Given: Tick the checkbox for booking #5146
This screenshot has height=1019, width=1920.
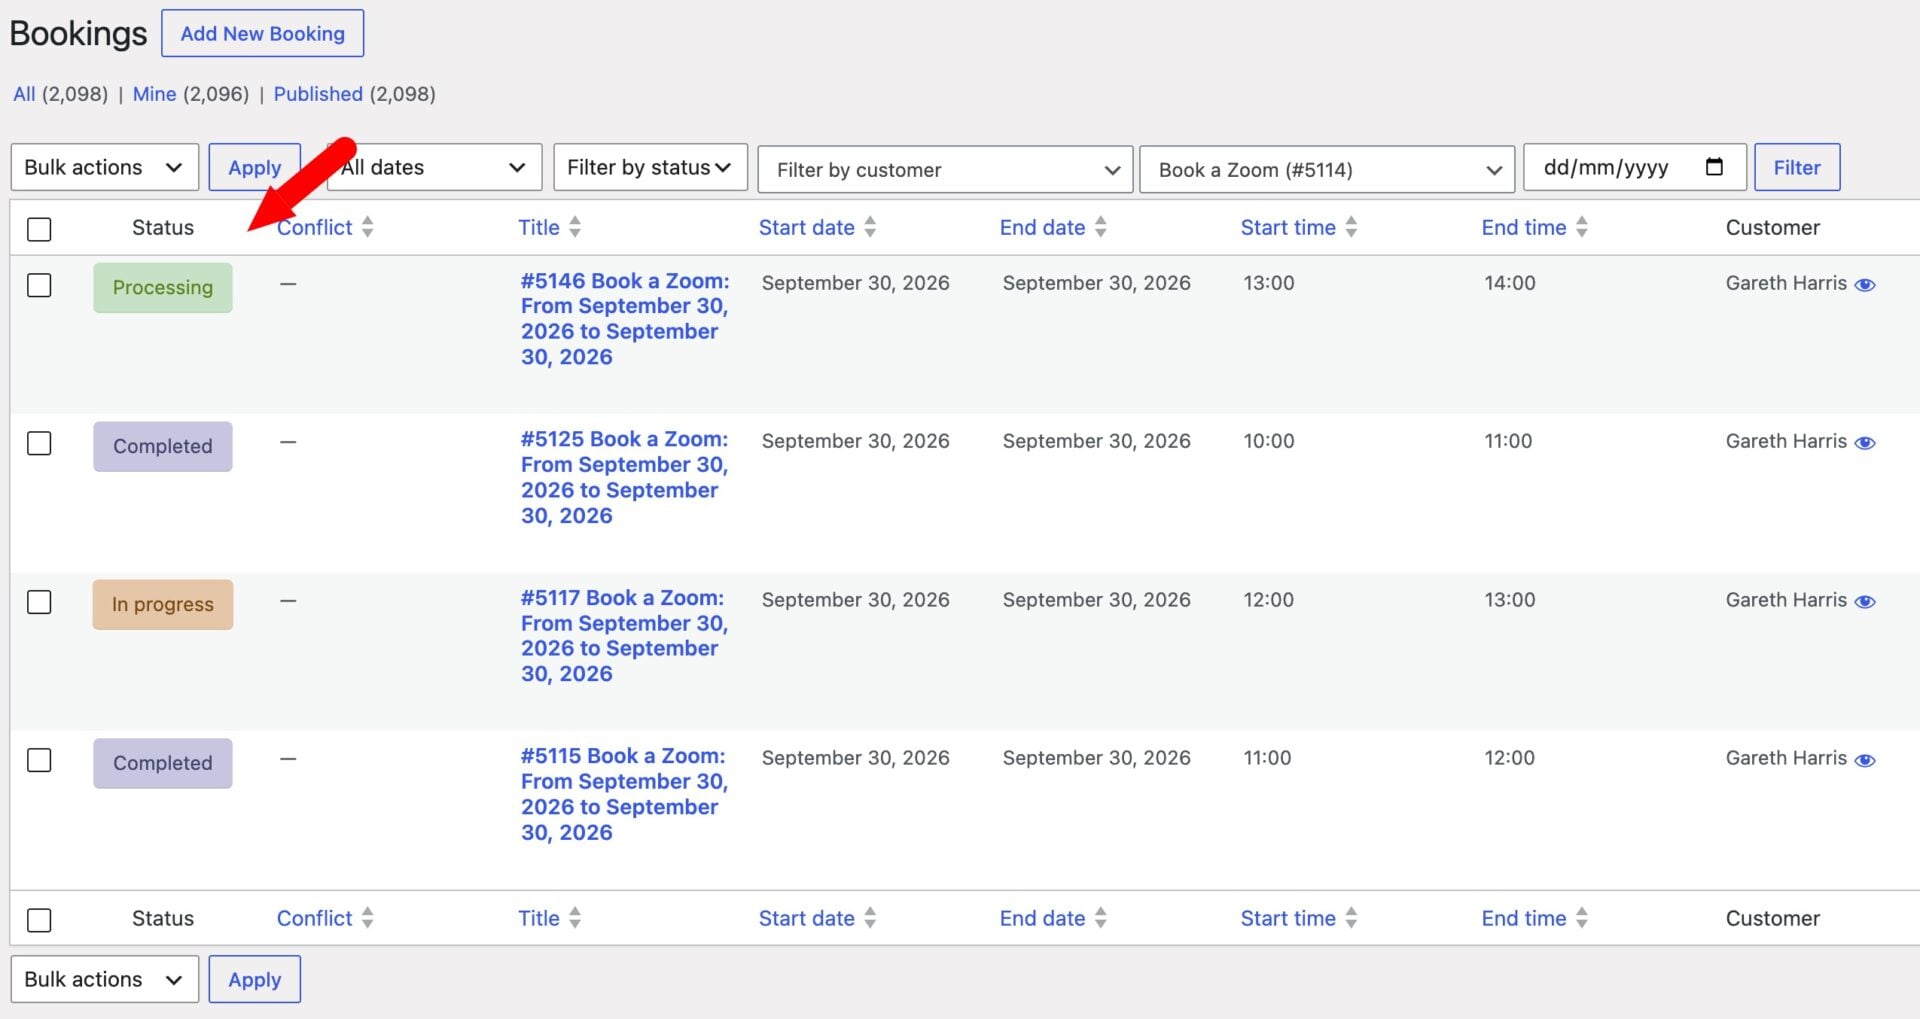Looking at the screenshot, I should pyautogui.click(x=39, y=285).
